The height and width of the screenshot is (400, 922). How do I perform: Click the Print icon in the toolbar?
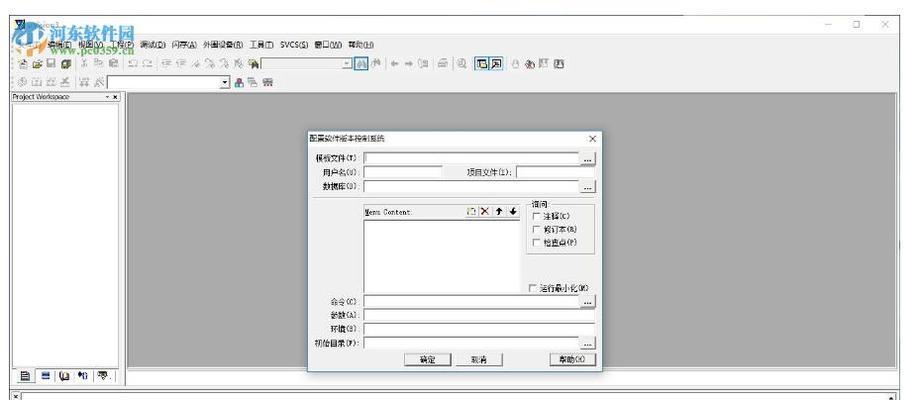click(x=442, y=63)
